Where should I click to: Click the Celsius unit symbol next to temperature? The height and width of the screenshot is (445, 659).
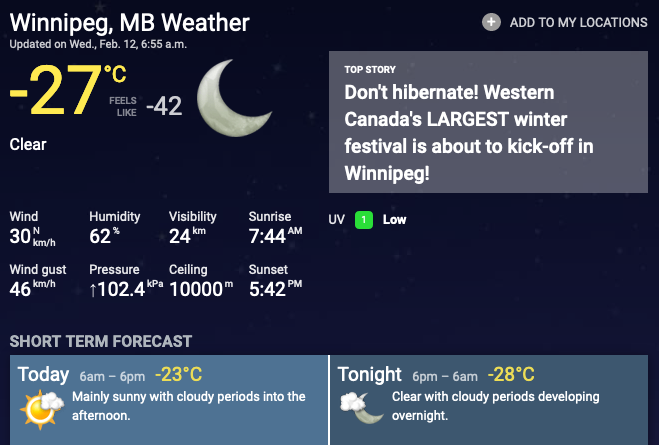point(115,72)
